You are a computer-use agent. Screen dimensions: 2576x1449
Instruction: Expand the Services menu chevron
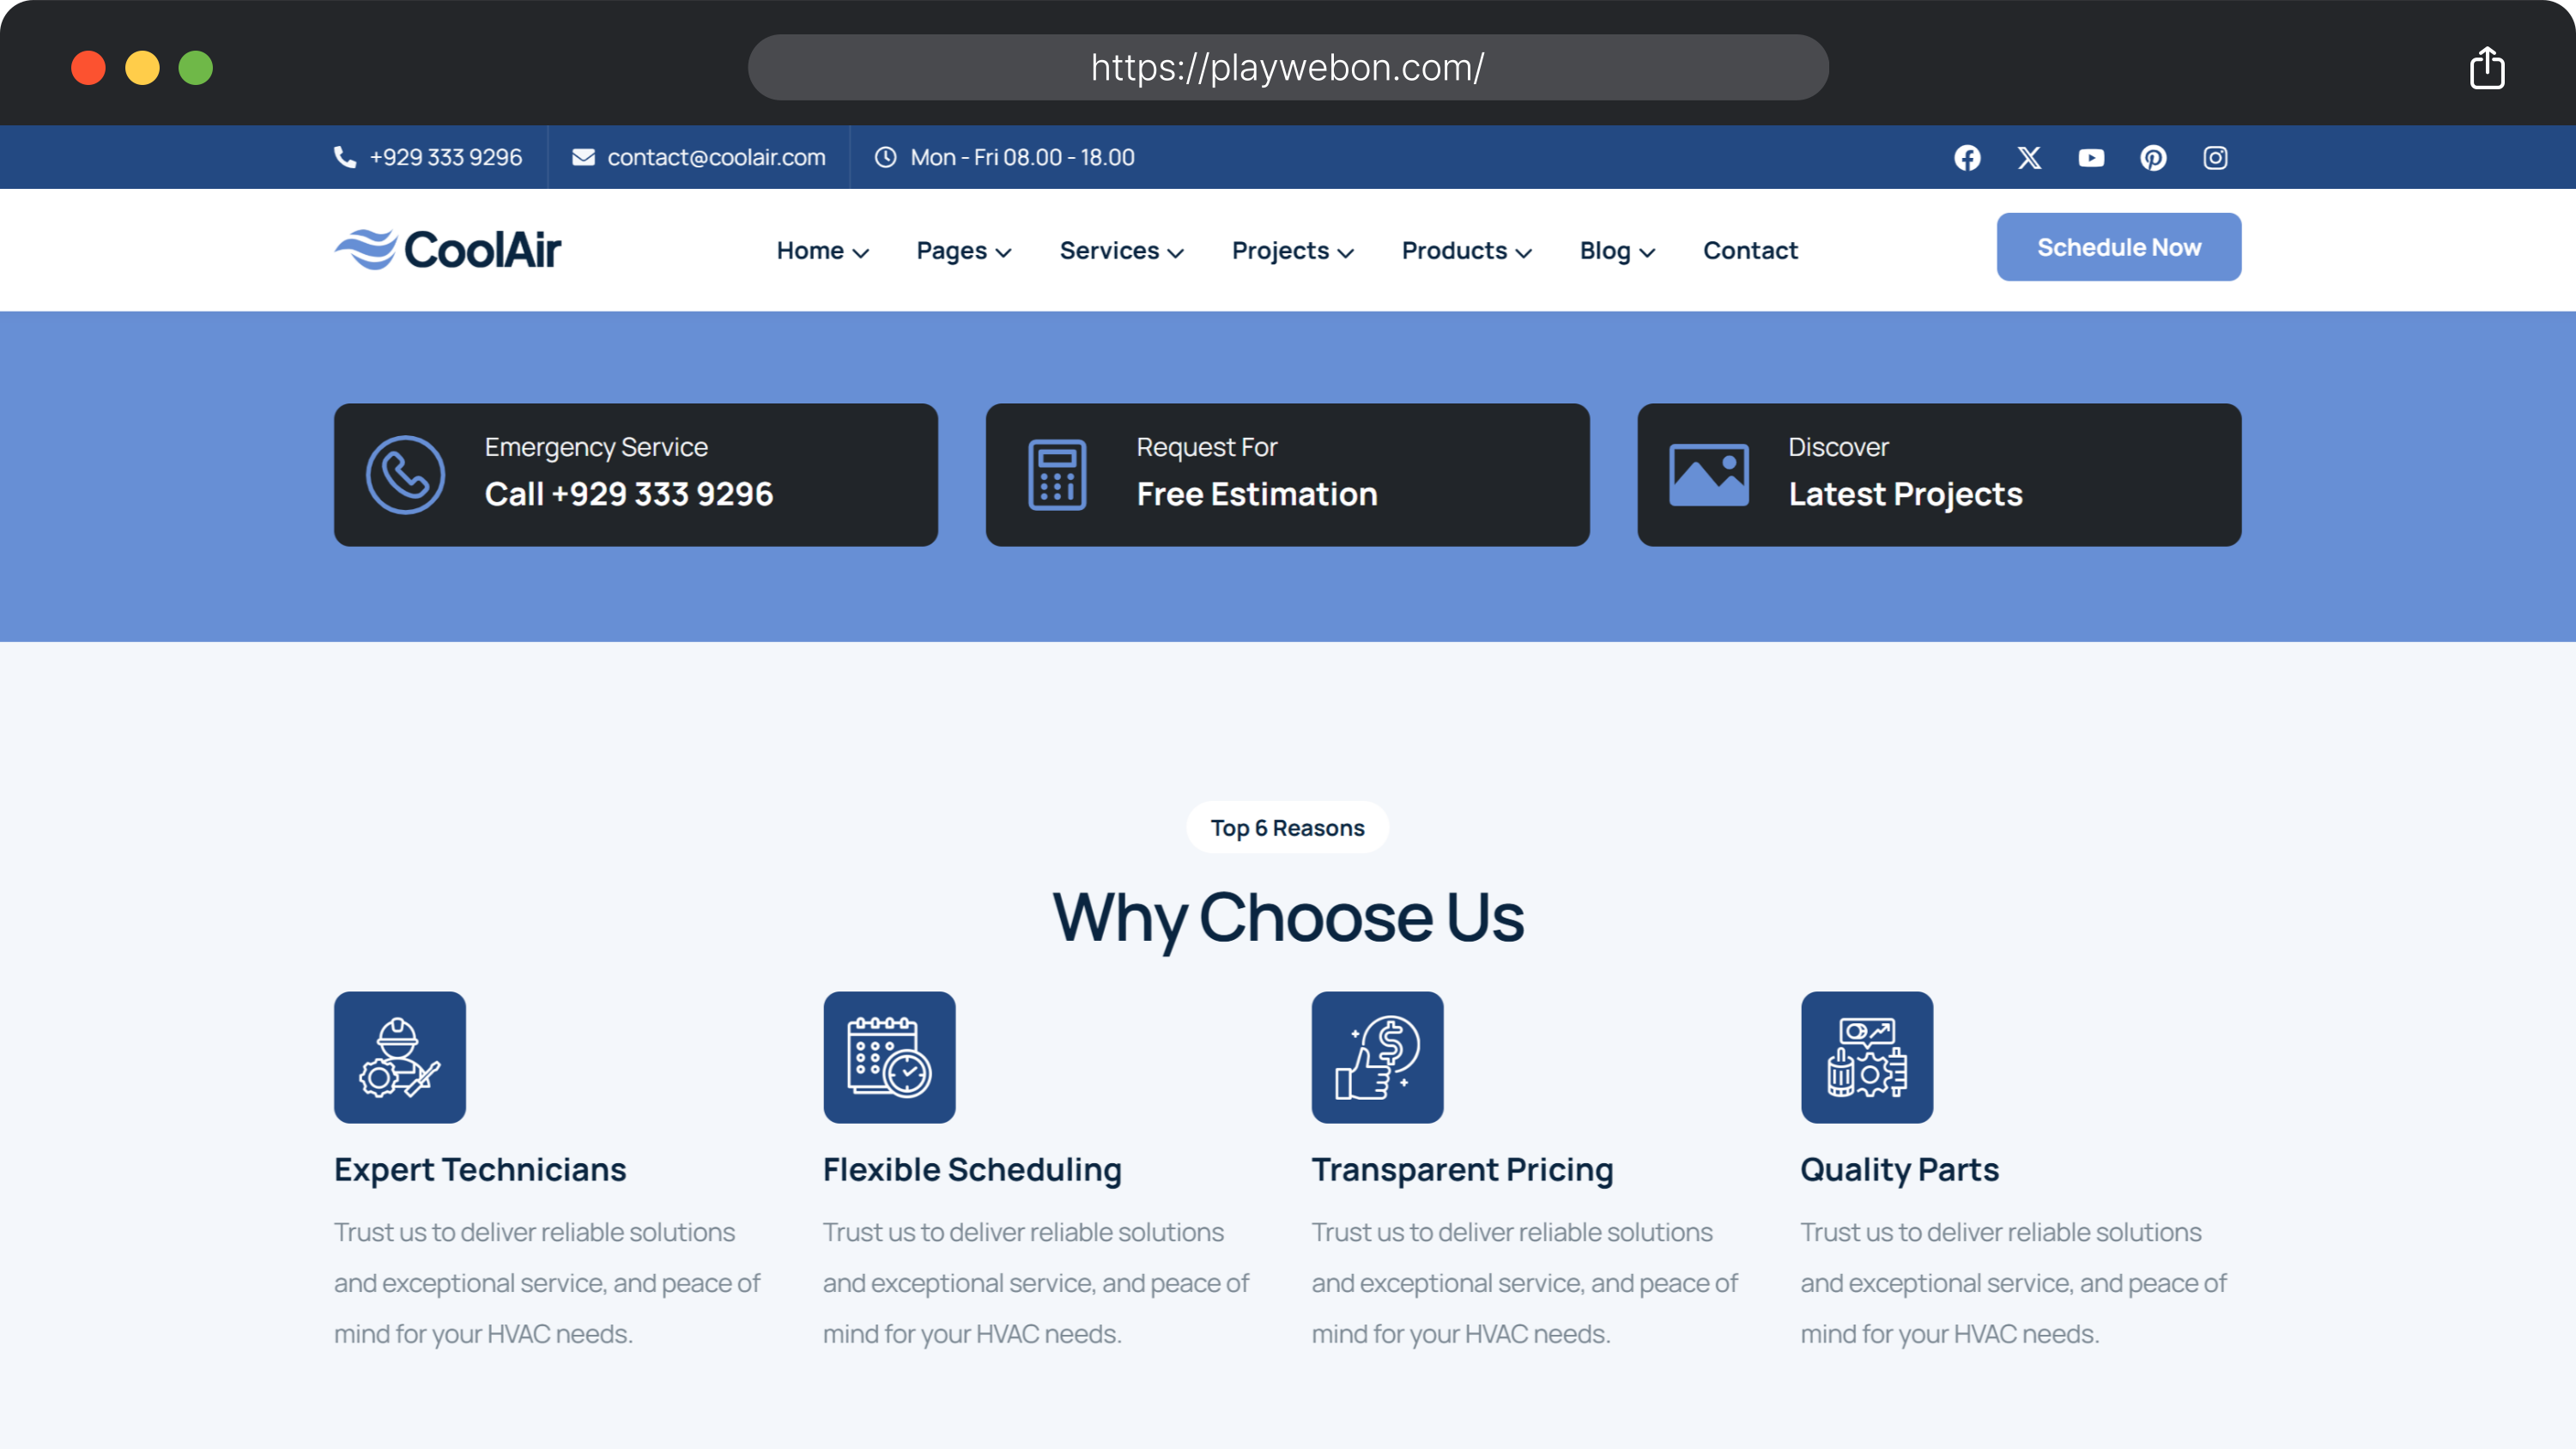click(1175, 253)
